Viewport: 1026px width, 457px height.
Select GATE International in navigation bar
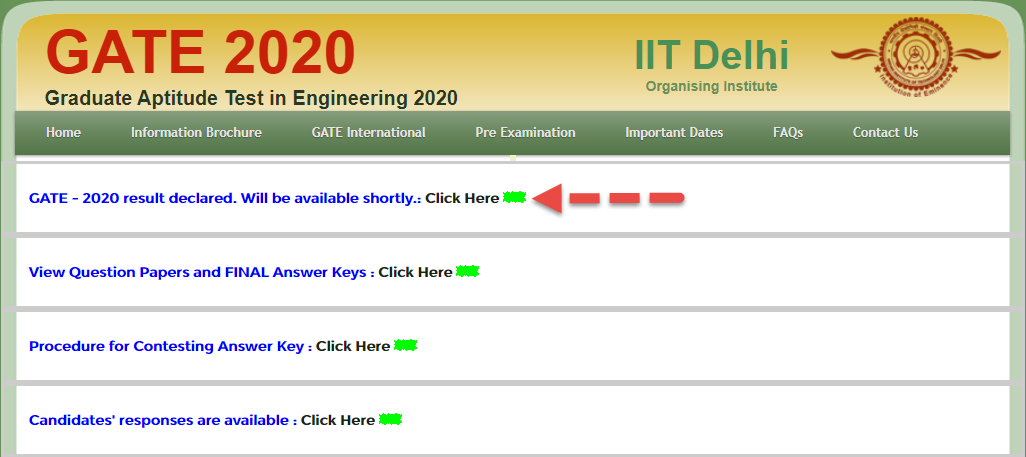368,132
